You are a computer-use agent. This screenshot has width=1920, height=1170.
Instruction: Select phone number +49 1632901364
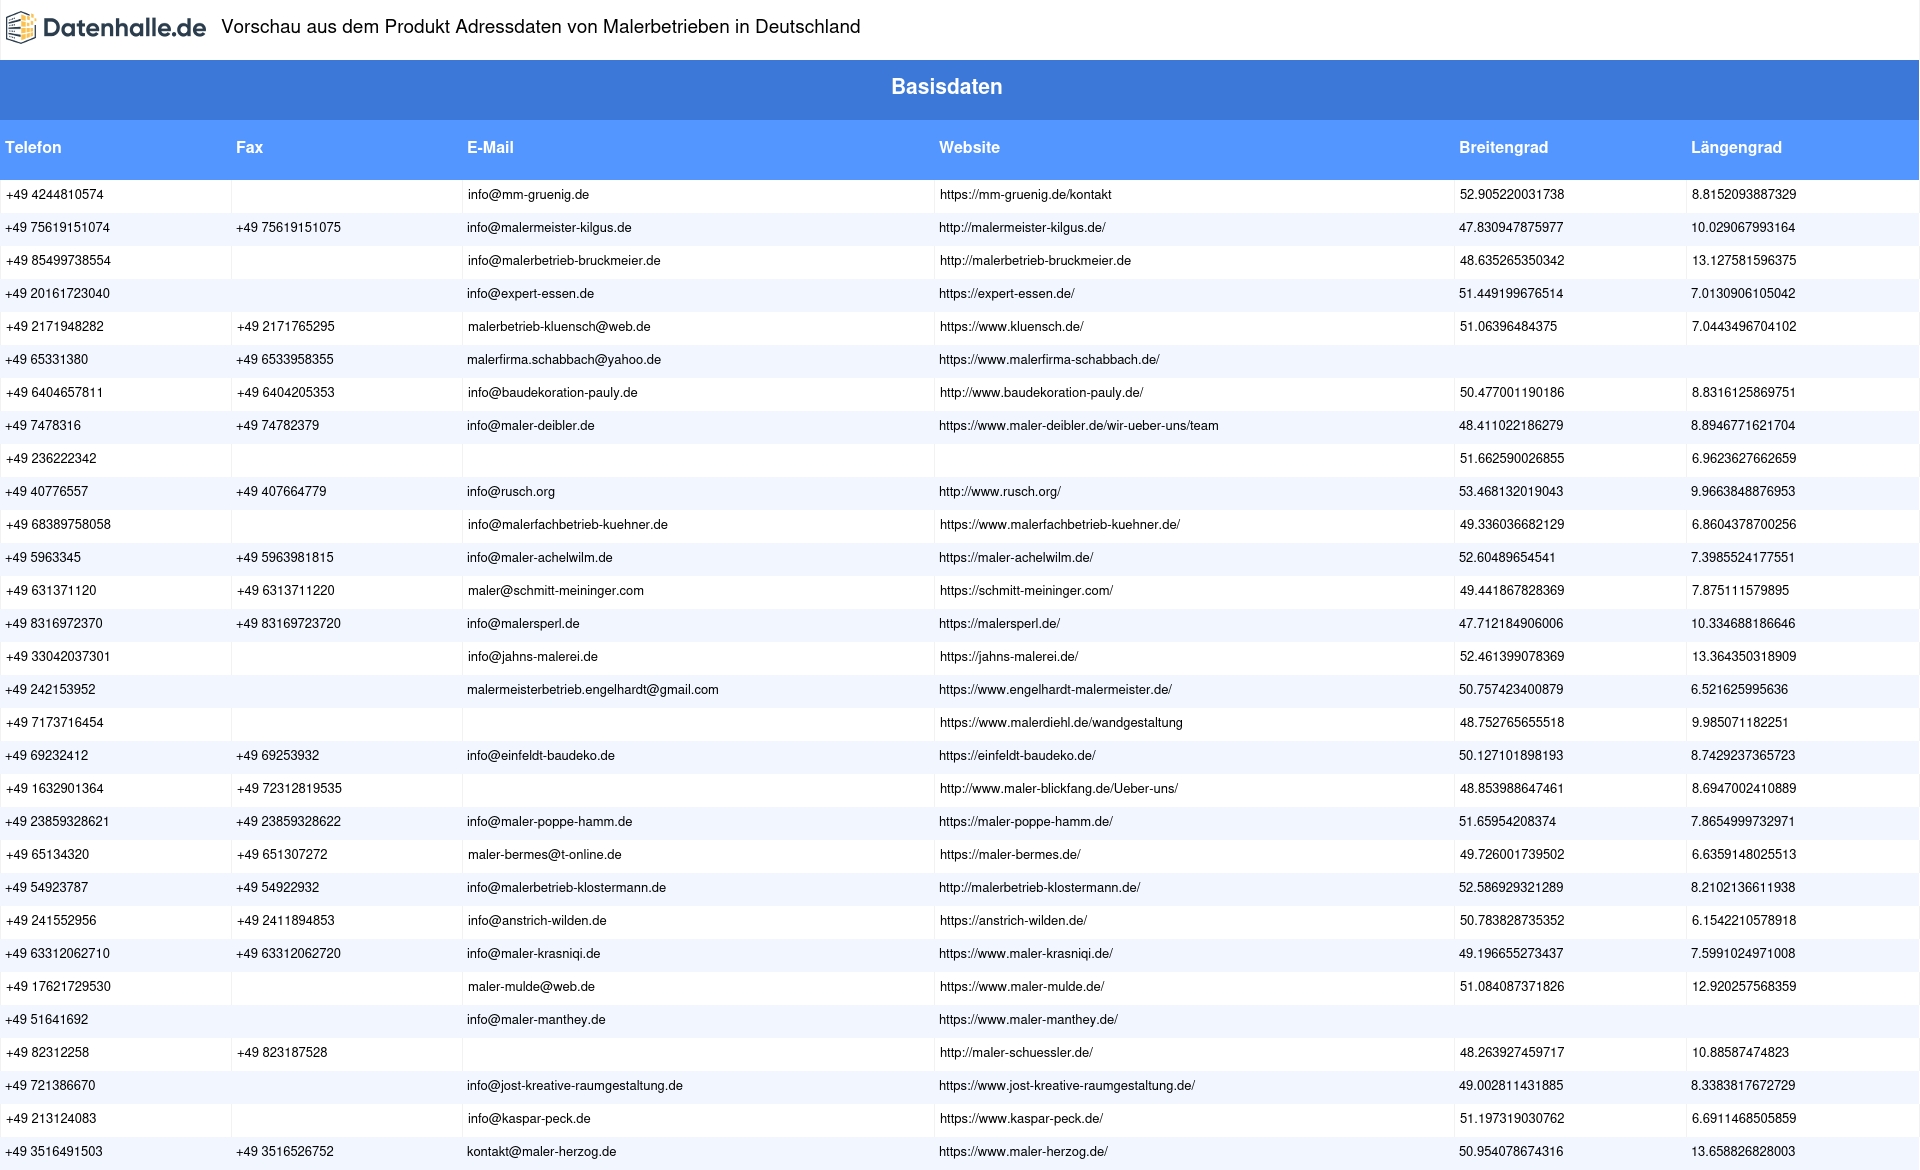click(x=55, y=789)
